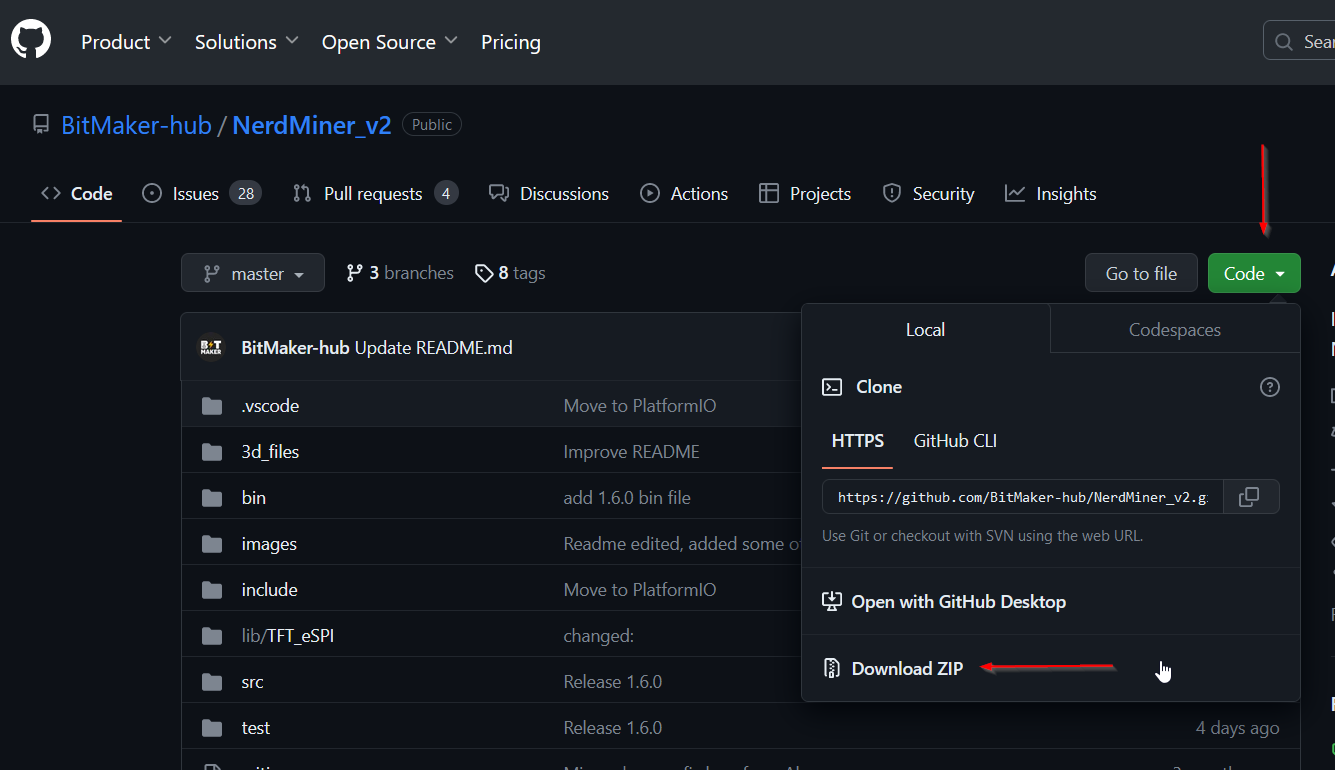
Task: Click the tag icon beside 8 tags
Action: 484,273
